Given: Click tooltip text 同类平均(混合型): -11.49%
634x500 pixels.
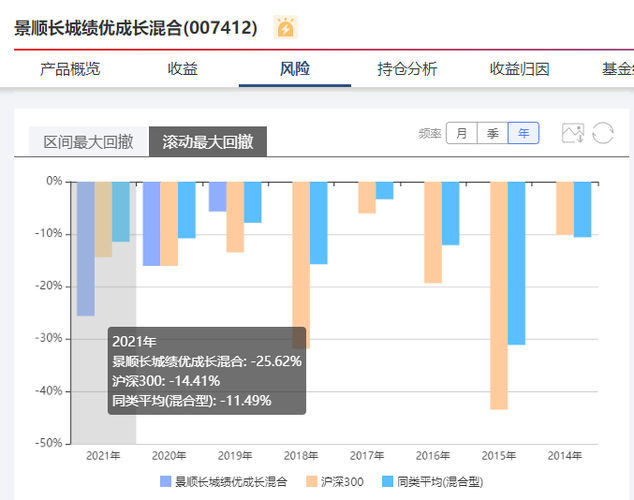Looking at the screenshot, I should (192, 401).
